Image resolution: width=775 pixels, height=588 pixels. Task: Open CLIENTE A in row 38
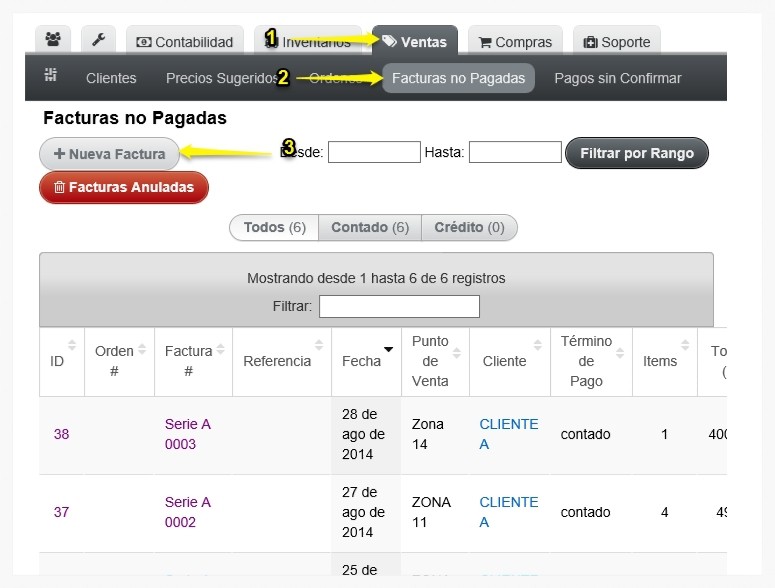[509, 434]
